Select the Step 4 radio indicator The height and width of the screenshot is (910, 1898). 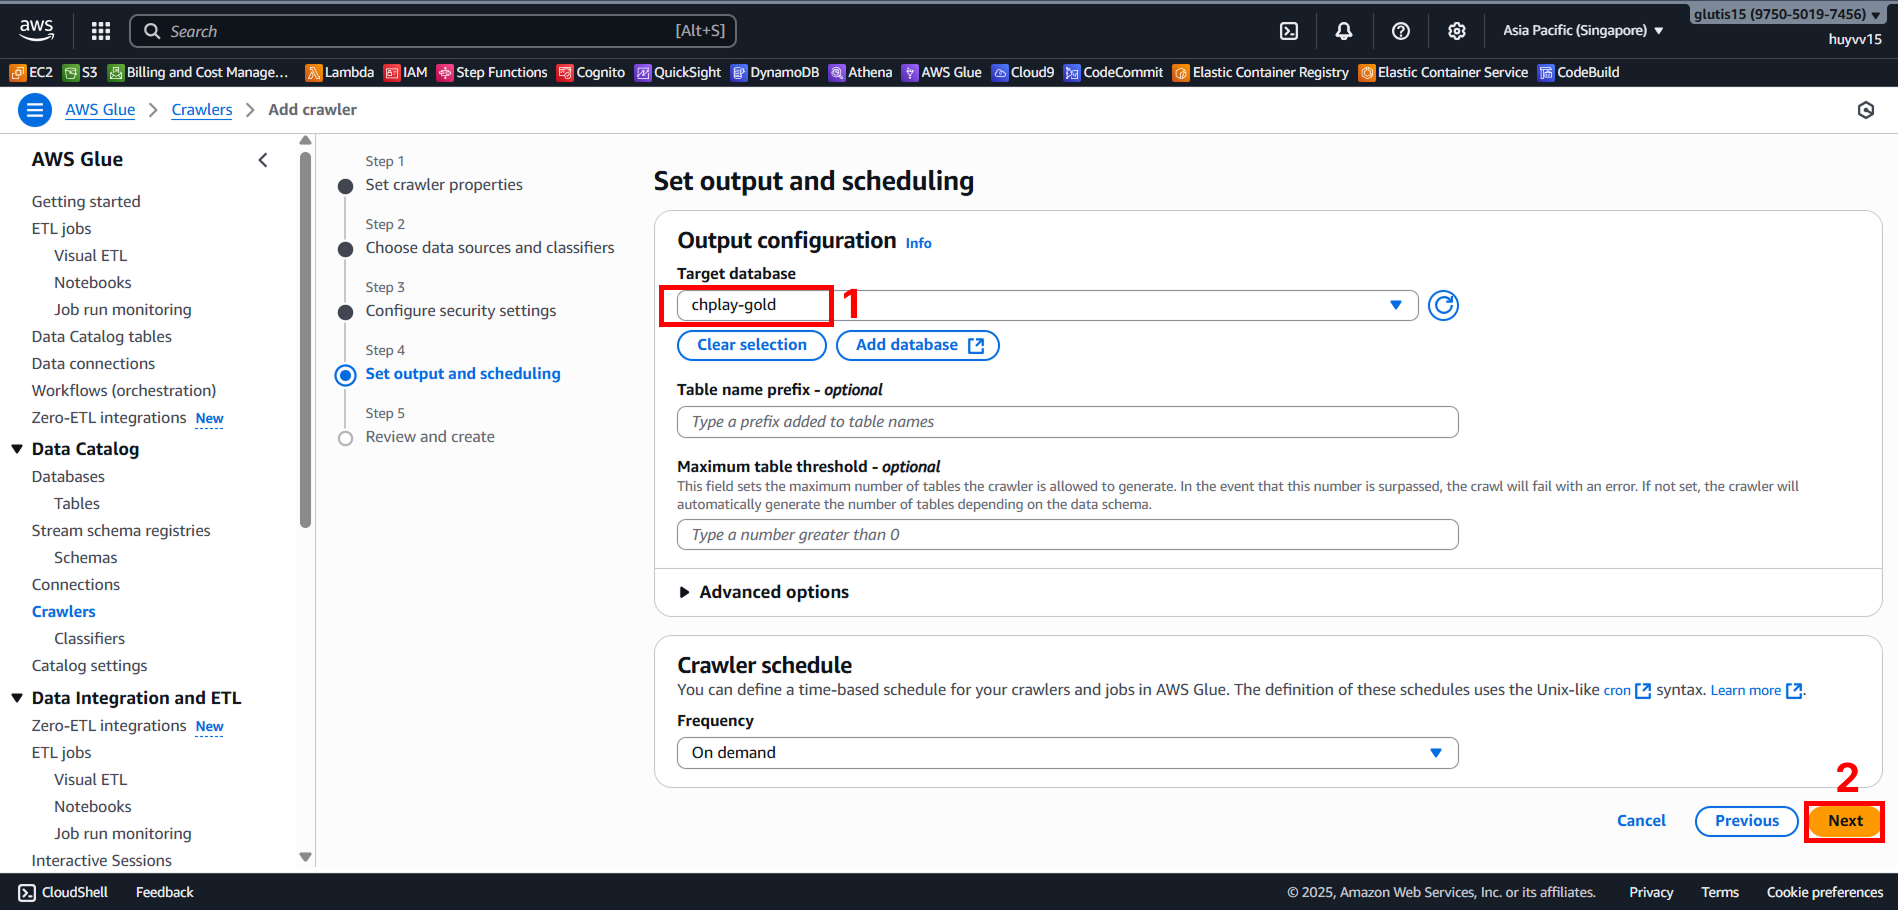pos(346,375)
